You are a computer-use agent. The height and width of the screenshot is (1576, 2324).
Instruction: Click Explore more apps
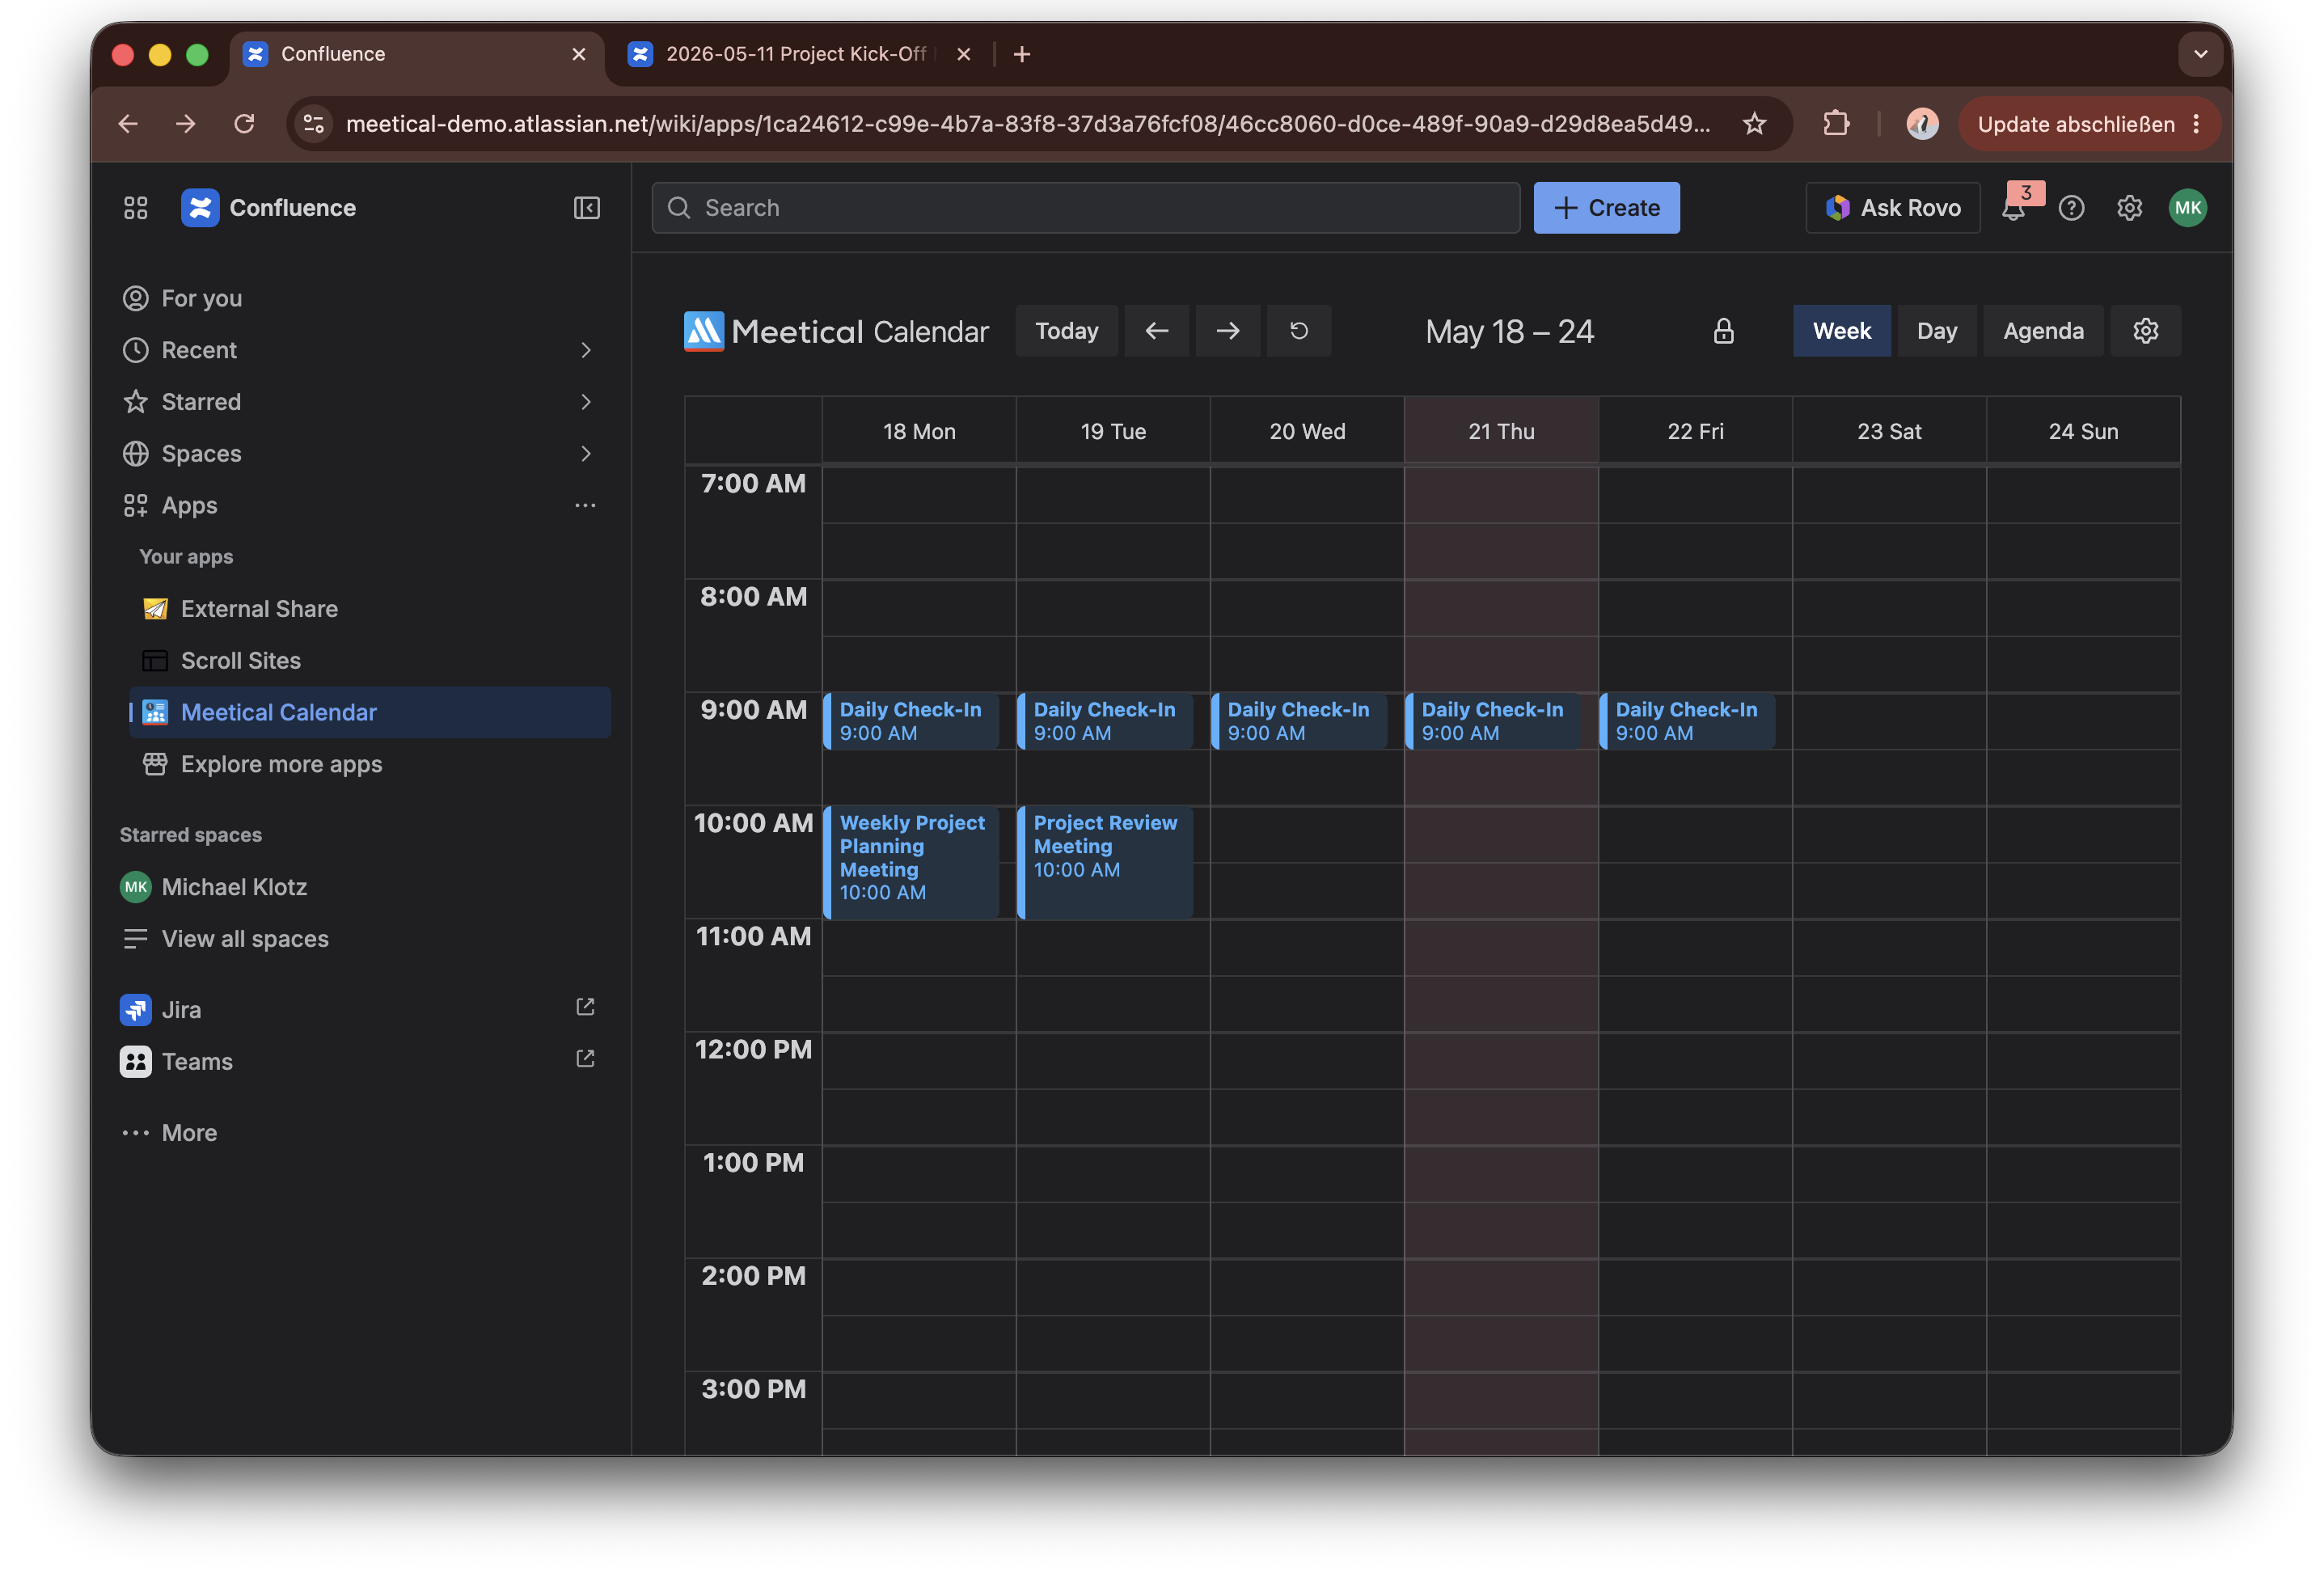point(370,765)
